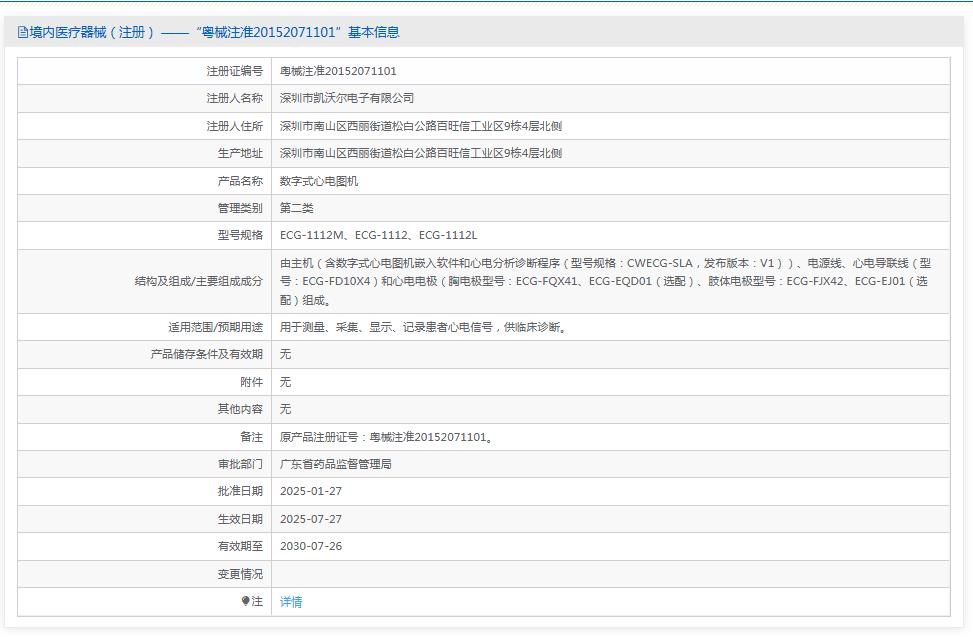Viewport: 973px width, 641px height.
Task: Click the empty 变更情况 value cell
Action: click(x=610, y=574)
